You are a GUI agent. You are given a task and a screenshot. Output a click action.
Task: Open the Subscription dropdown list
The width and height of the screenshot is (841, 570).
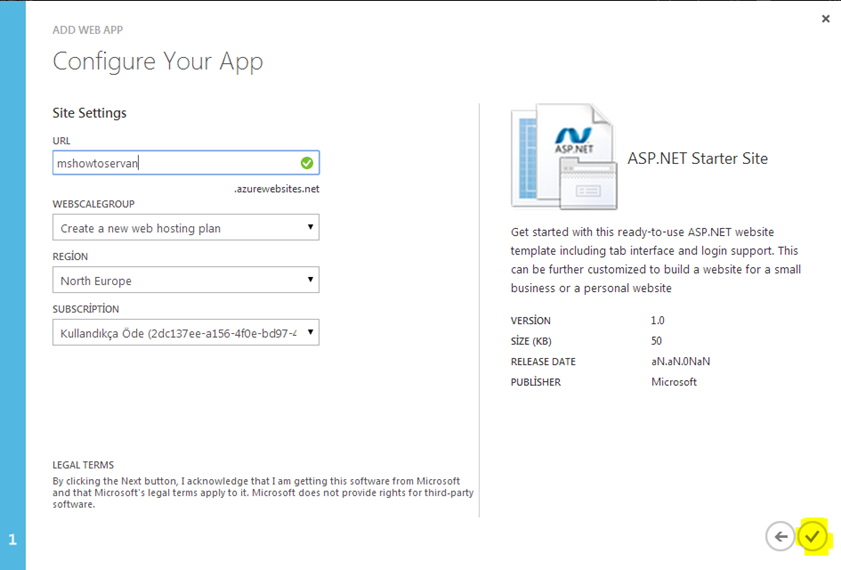click(186, 333)
